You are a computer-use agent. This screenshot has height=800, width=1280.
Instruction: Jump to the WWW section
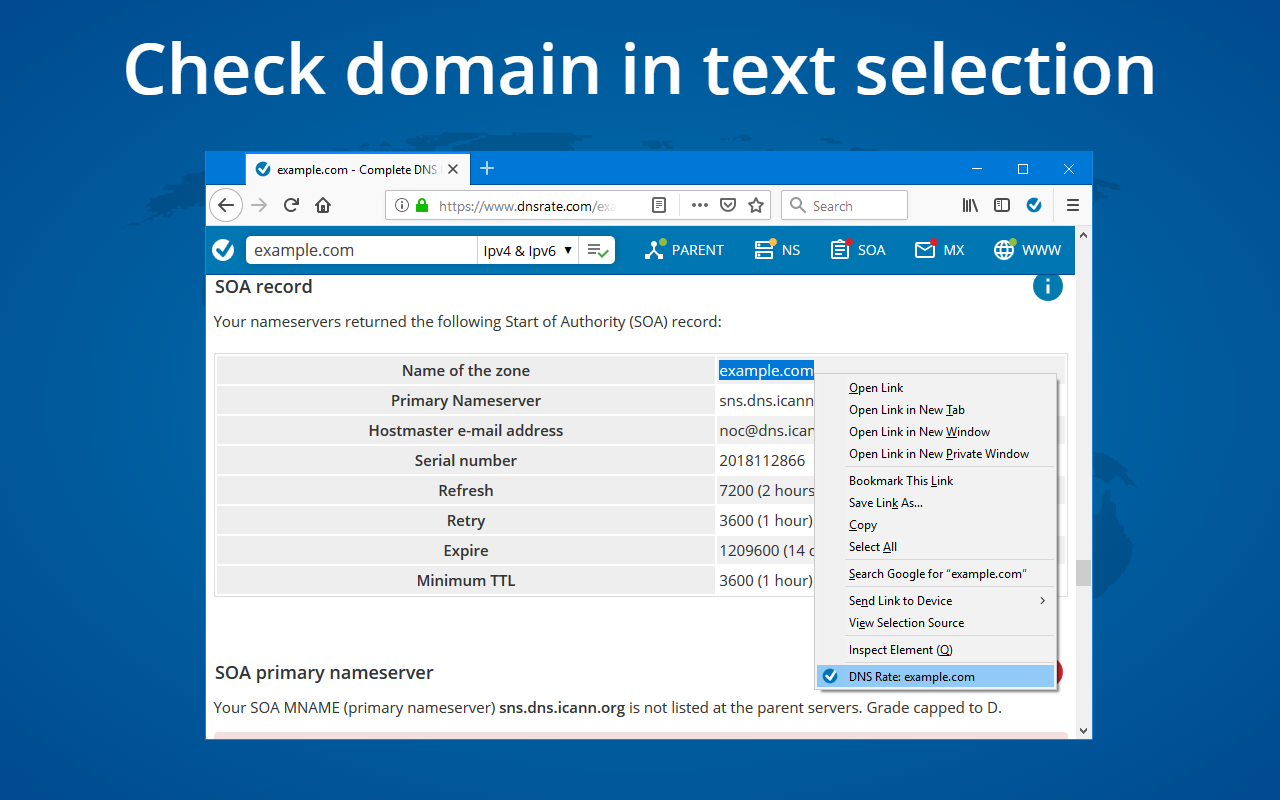click(1027, 250)
